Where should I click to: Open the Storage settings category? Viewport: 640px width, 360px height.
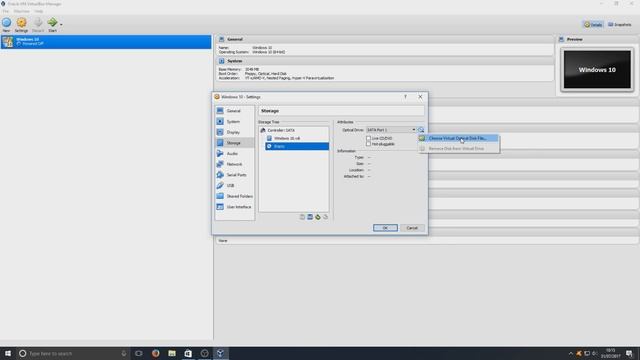[234, 143]
